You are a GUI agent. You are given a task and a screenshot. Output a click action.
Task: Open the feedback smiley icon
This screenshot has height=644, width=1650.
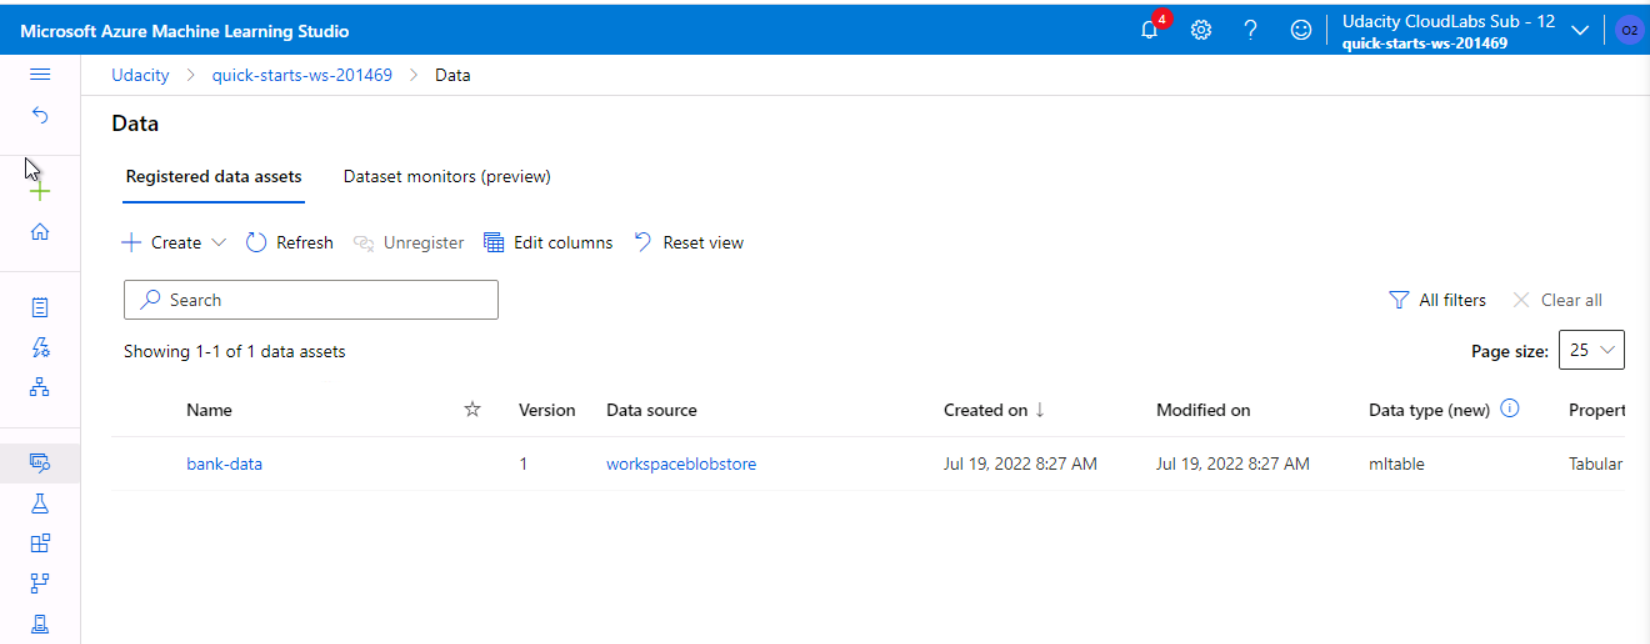click(x=1300, y=30)
